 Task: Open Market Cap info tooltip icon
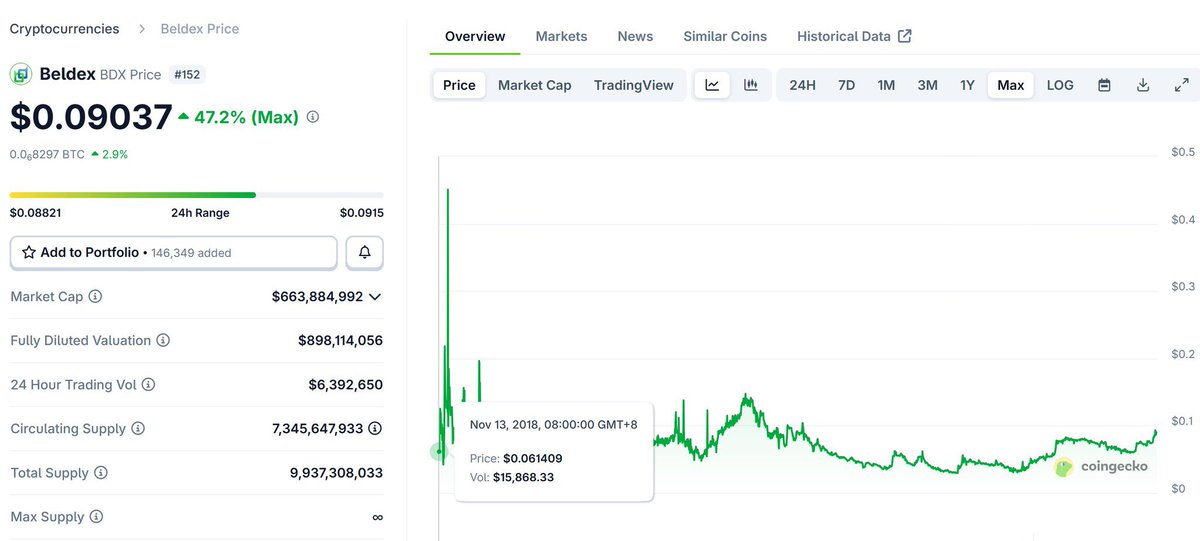coord(95,297)
